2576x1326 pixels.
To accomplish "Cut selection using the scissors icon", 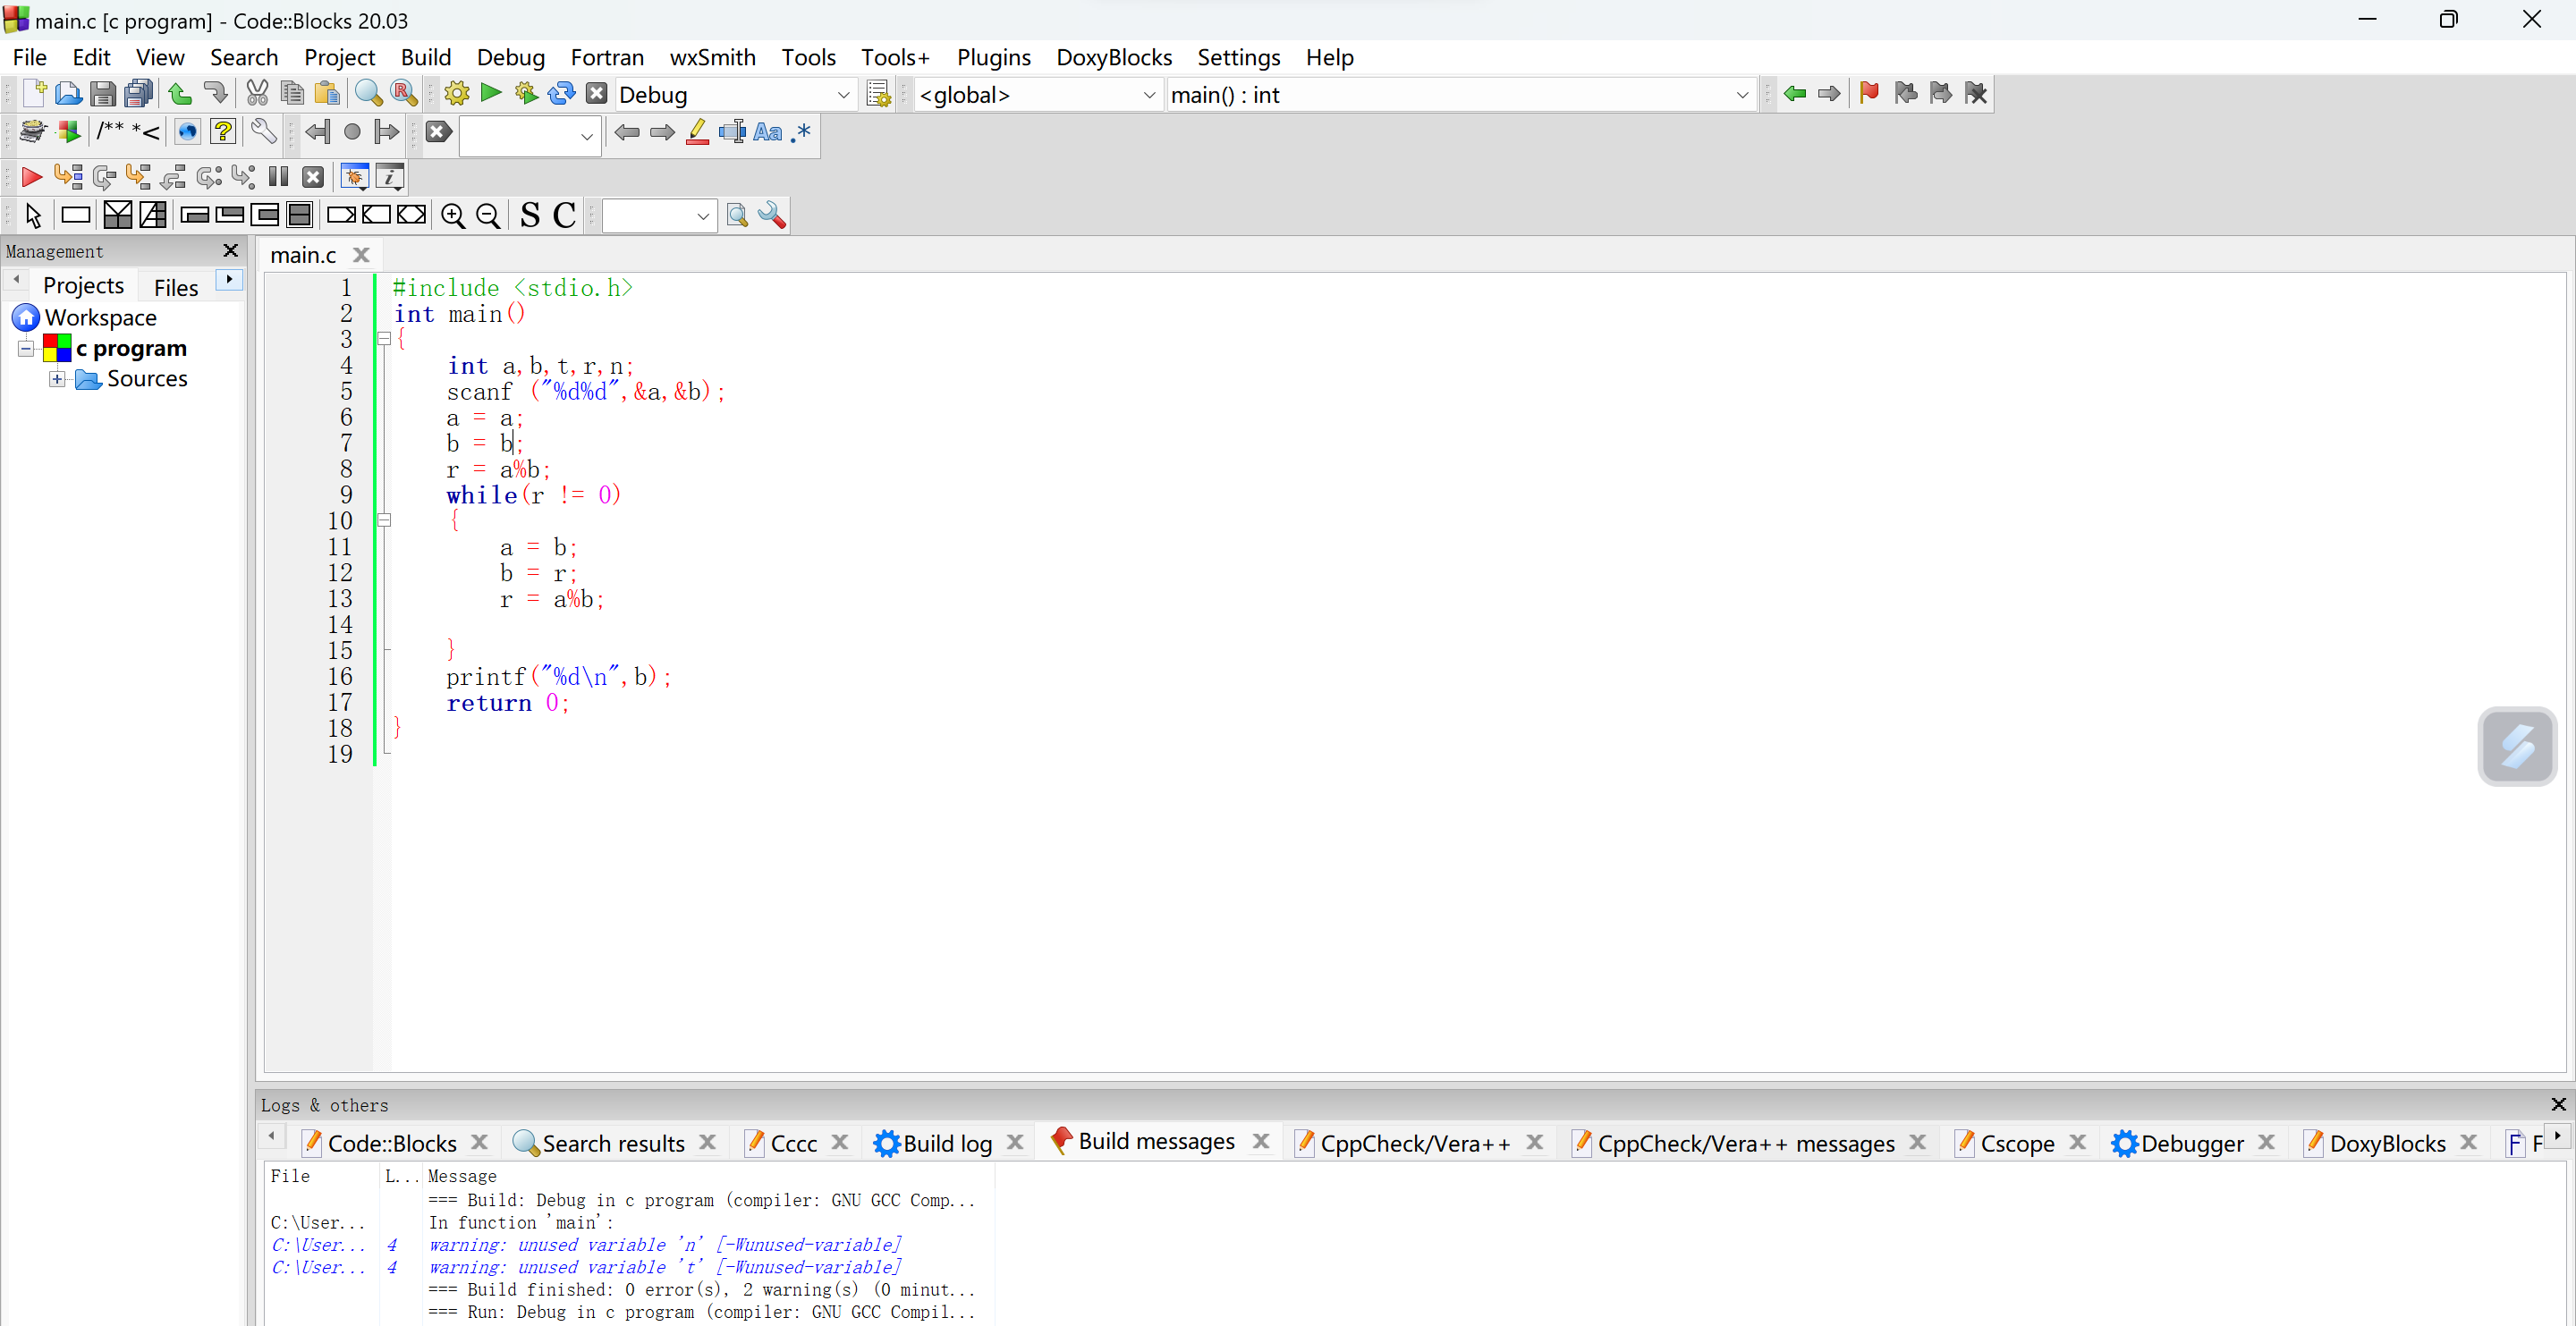I will [x=257, y=94].
